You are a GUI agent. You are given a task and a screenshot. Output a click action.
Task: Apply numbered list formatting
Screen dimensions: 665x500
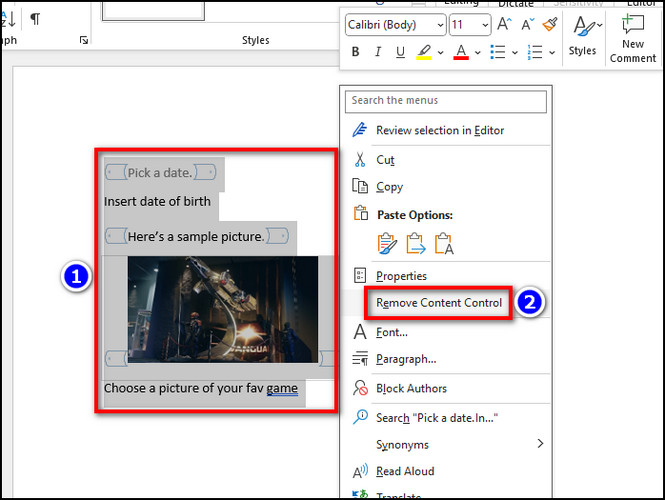click(x=535, y=52)
